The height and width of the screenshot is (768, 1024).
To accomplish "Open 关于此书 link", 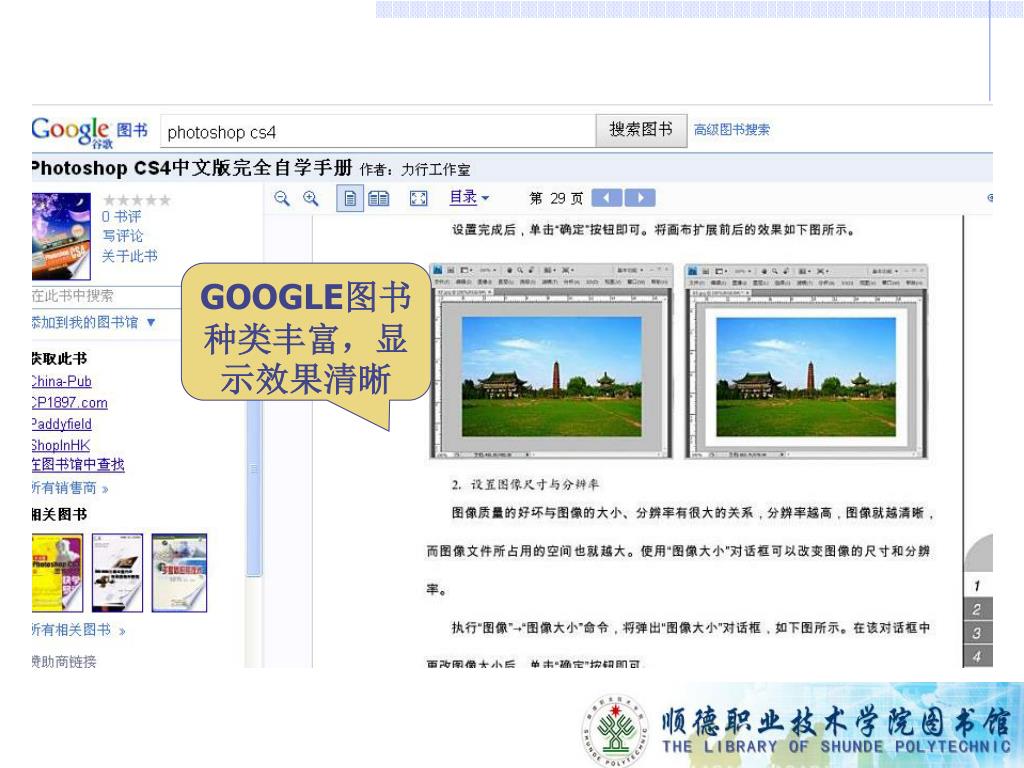I will pyautogui.click(x=129, y=256).
